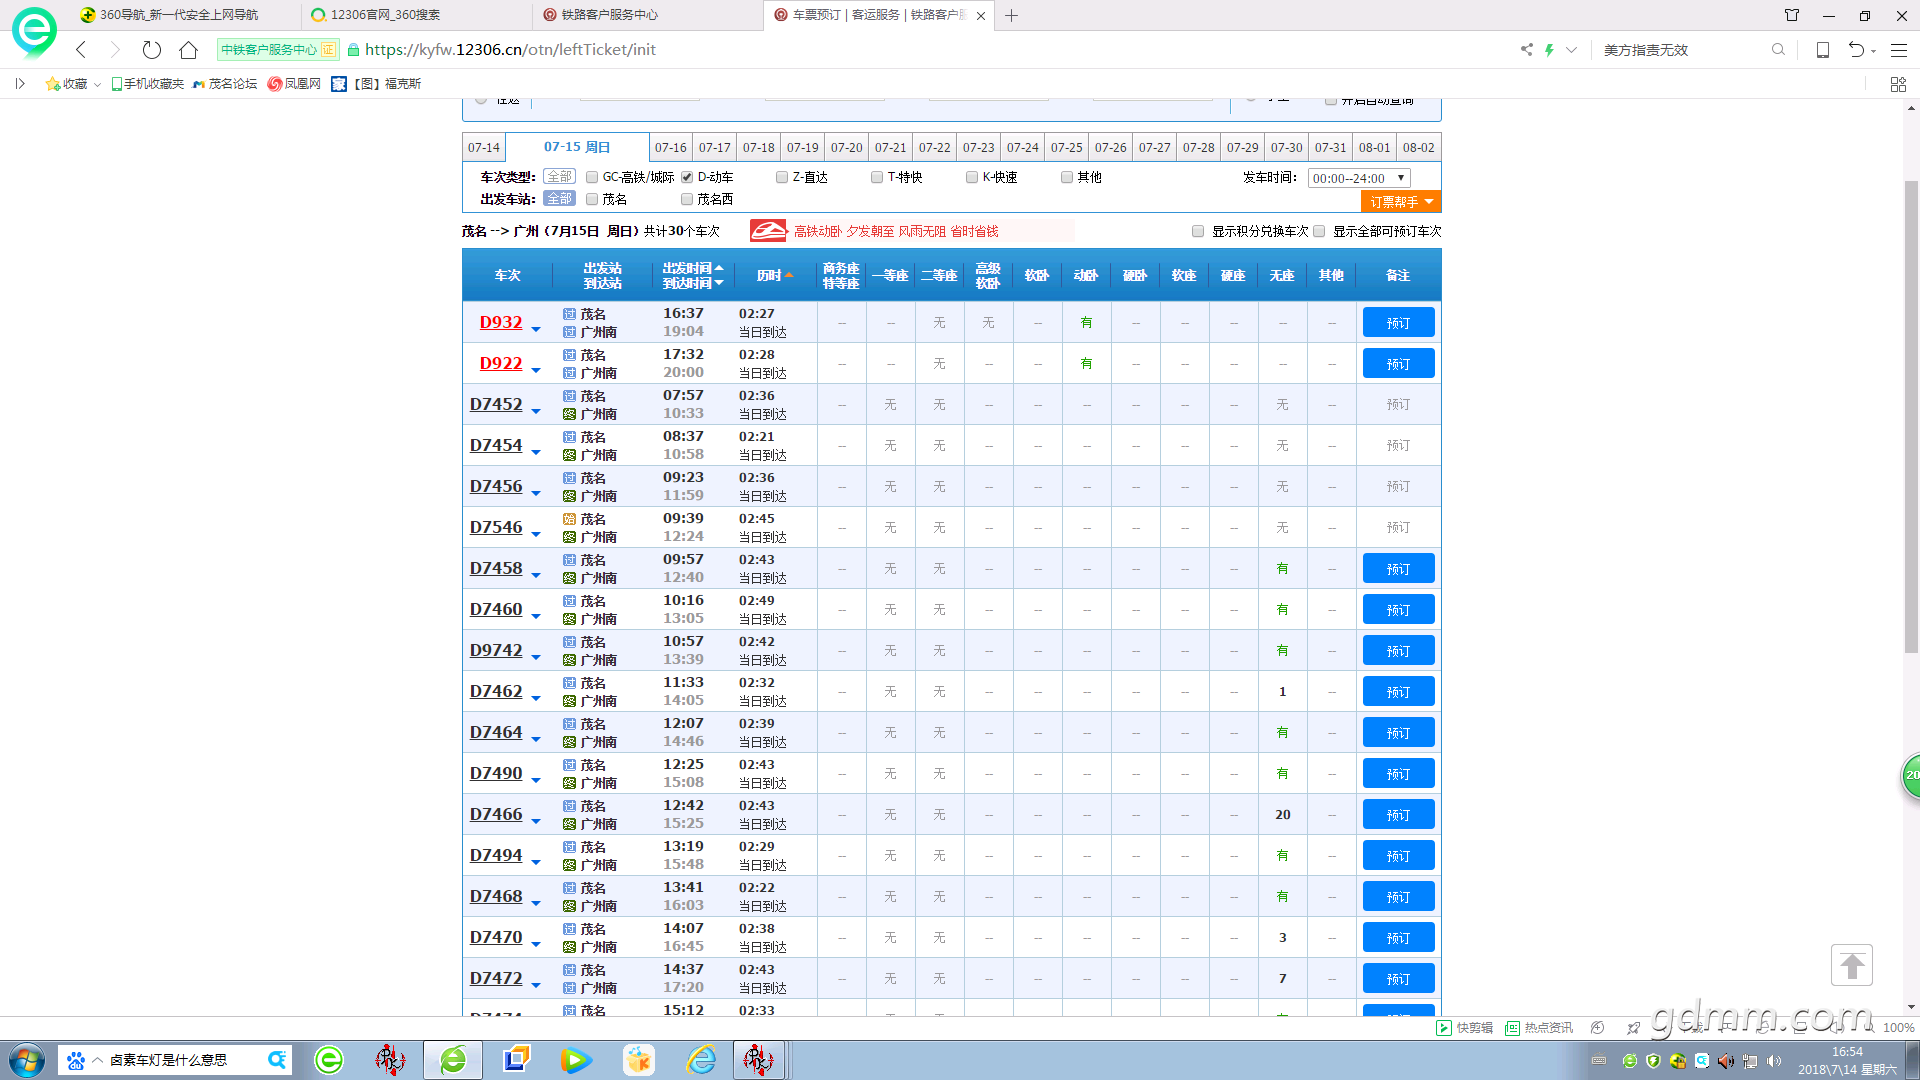Open a new browser tab

click(1011, 15)
